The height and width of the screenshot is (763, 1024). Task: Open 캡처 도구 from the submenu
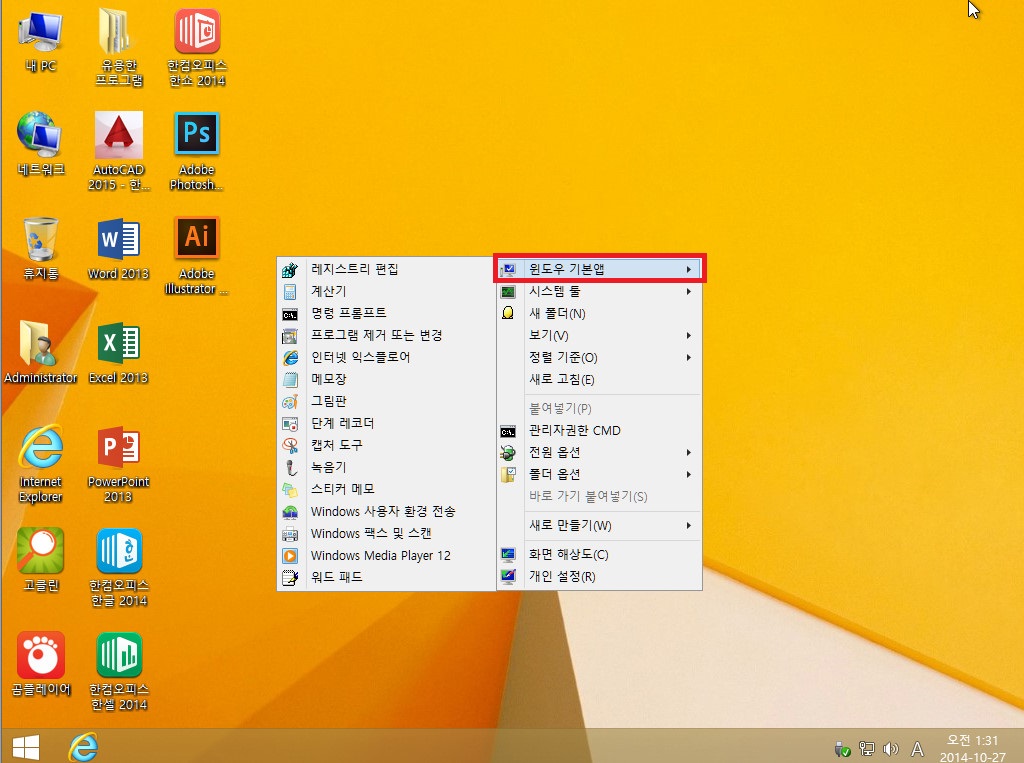pyautogui.click(x=387, y=446)
